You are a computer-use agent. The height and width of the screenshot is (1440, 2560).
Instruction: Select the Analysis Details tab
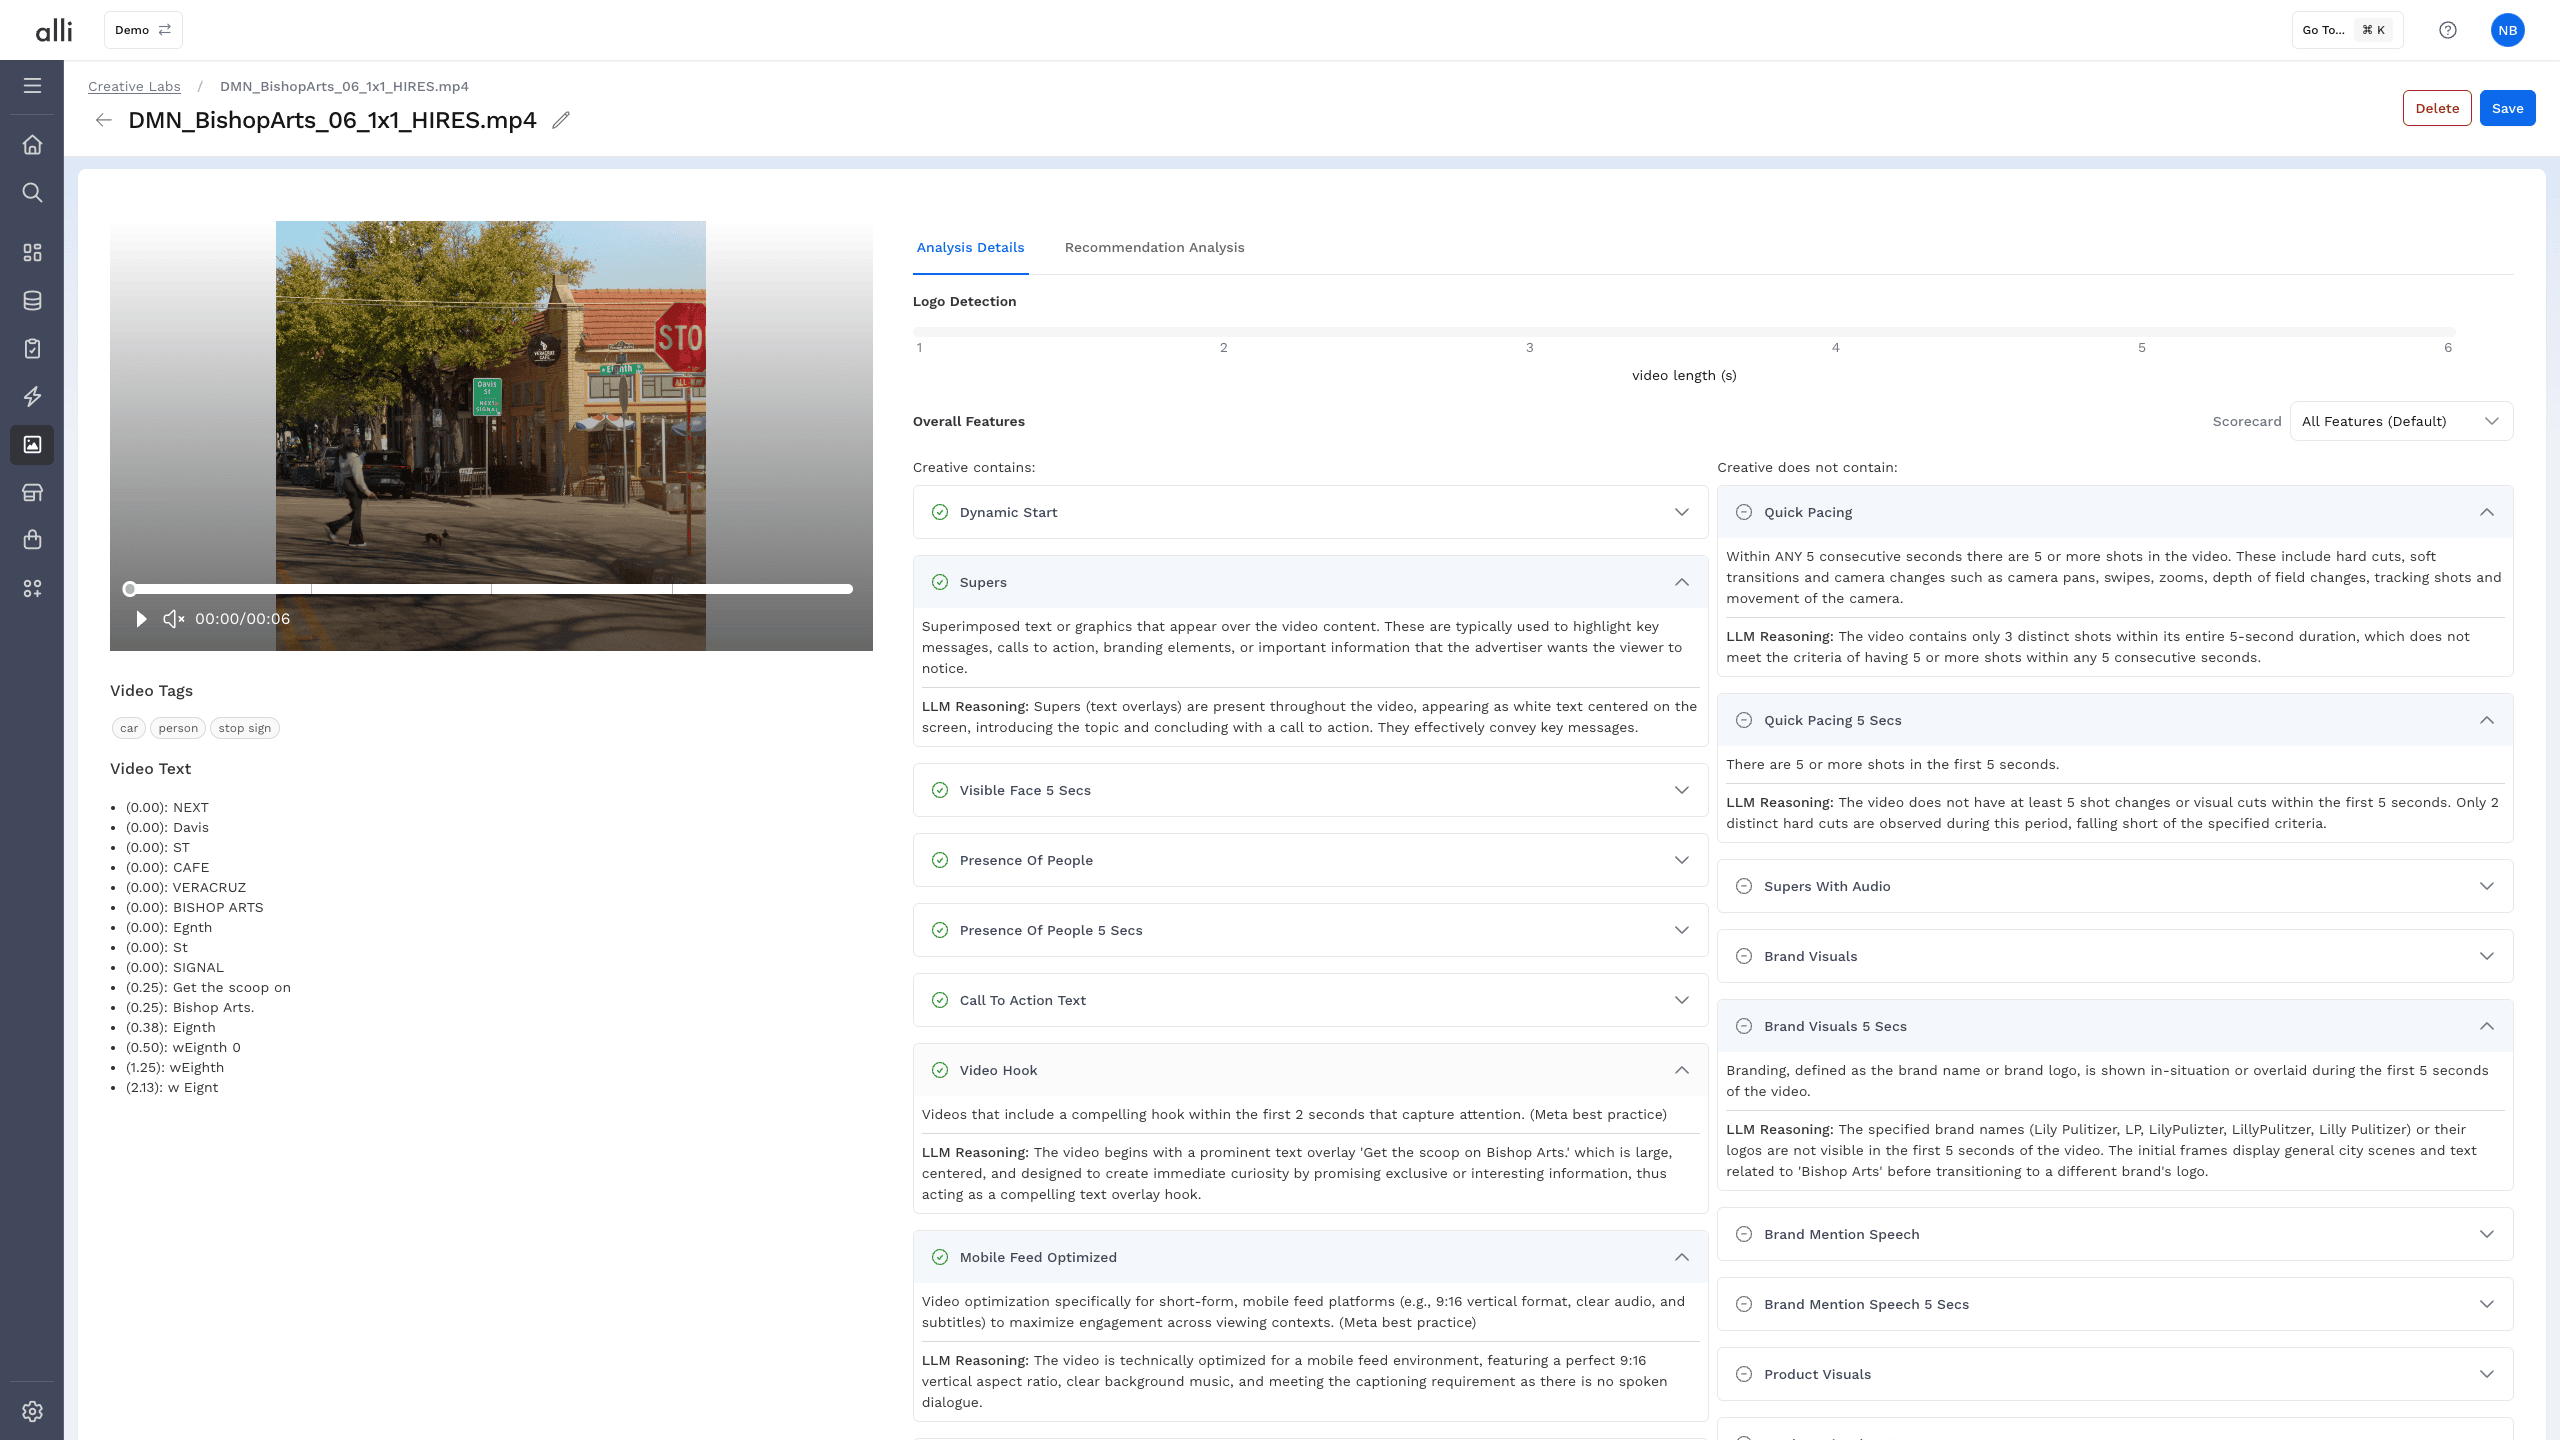[970, 247]
